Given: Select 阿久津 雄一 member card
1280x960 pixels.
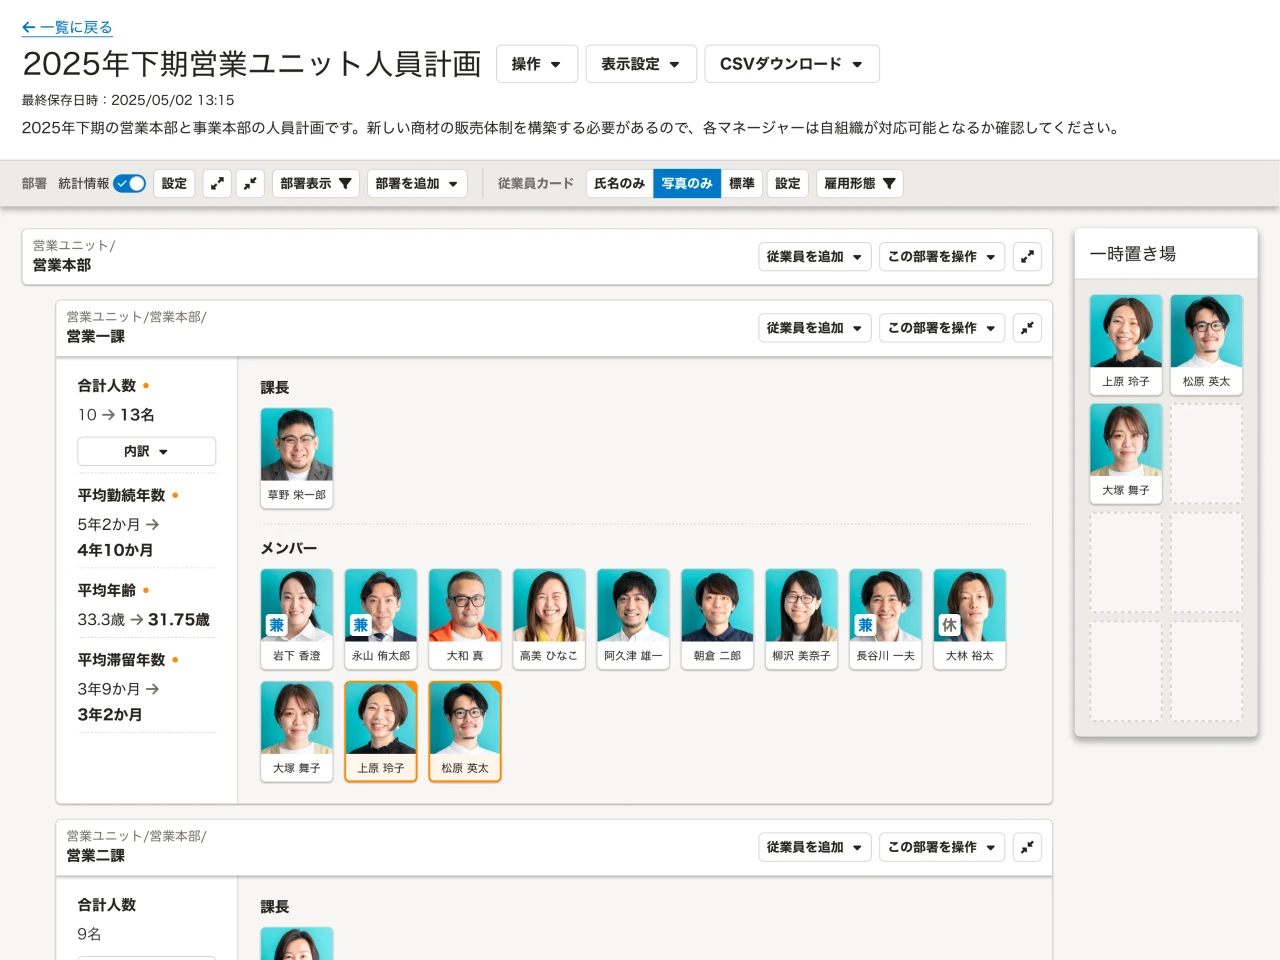Looking at the screenshot, I should pyautogui.click(x=633, y=619).
